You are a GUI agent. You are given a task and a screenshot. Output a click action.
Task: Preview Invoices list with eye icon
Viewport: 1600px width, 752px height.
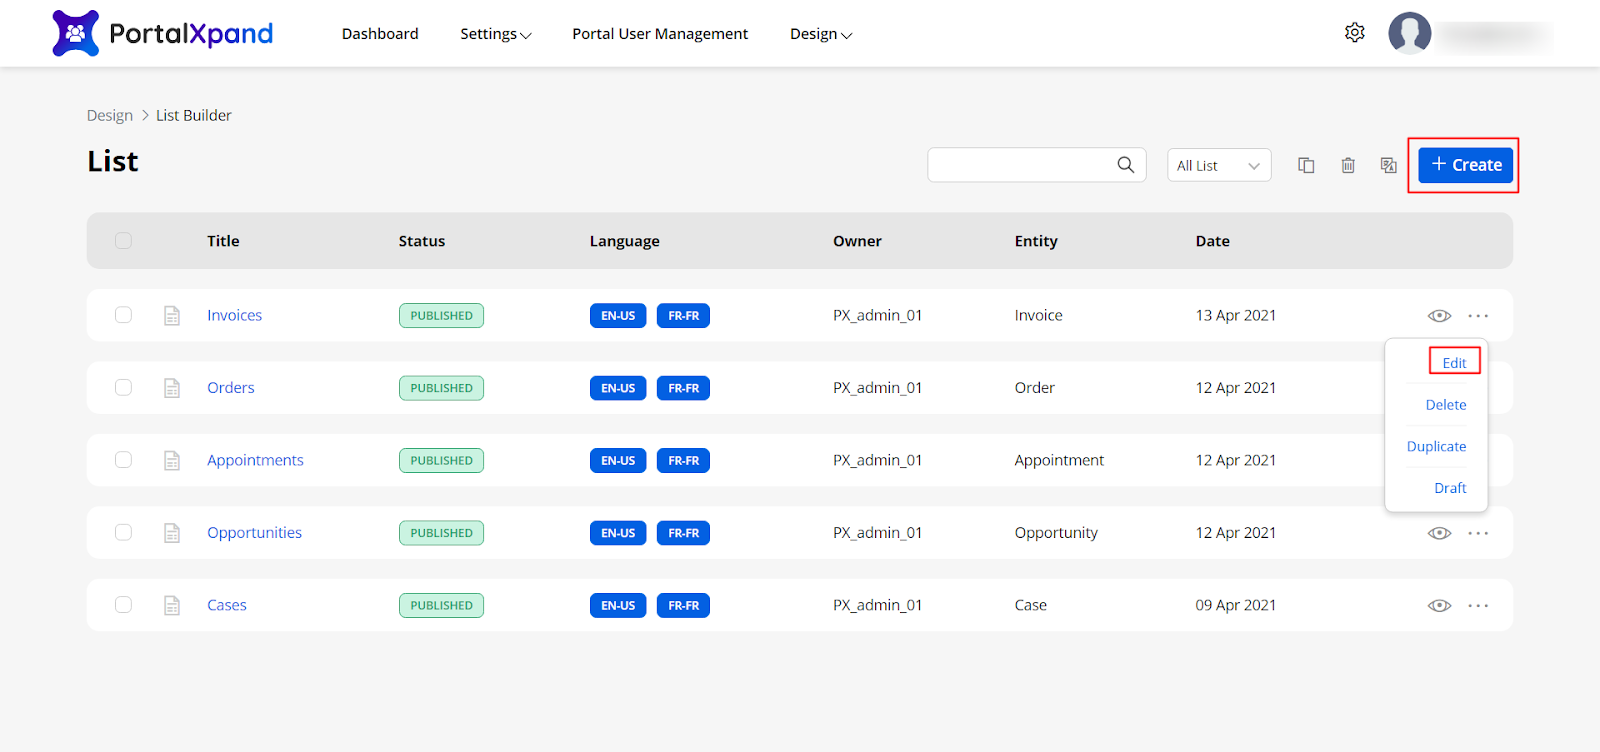point(1439,316)
